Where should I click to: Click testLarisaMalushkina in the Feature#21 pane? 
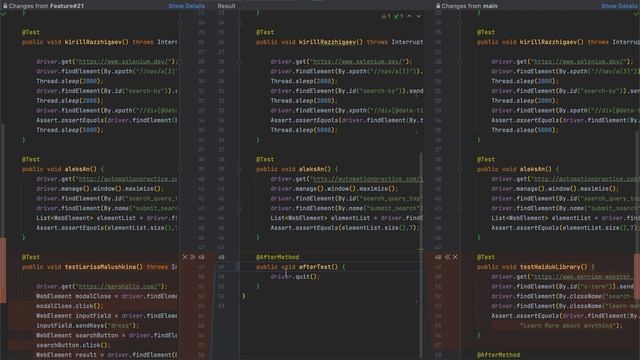100,267
